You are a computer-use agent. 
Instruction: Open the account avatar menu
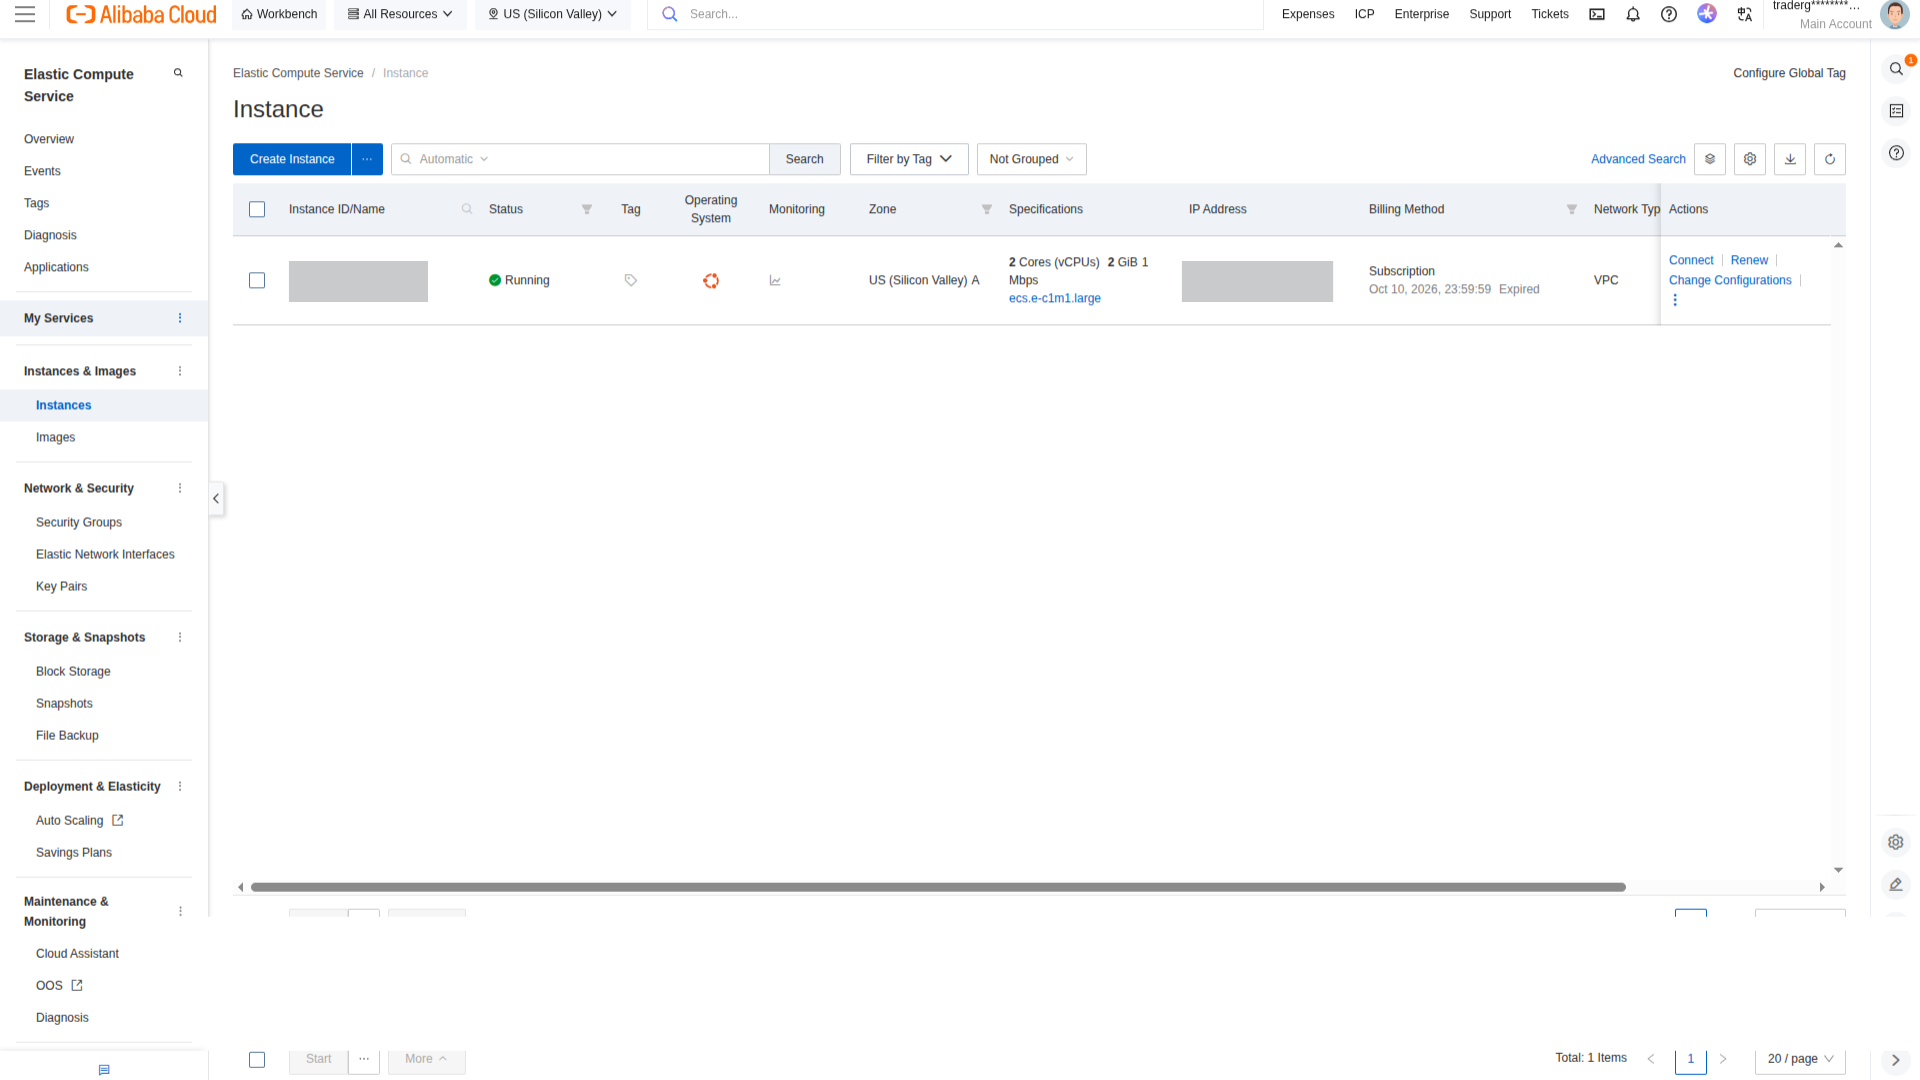[x=1895, y=14]
